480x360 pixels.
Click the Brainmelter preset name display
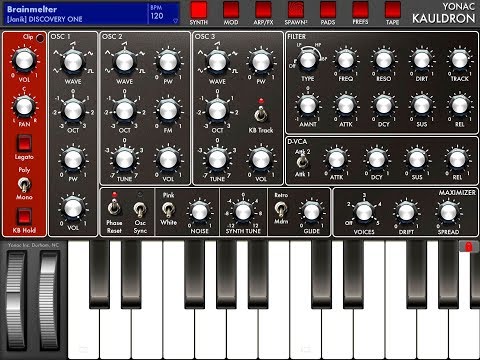[75, 14]
